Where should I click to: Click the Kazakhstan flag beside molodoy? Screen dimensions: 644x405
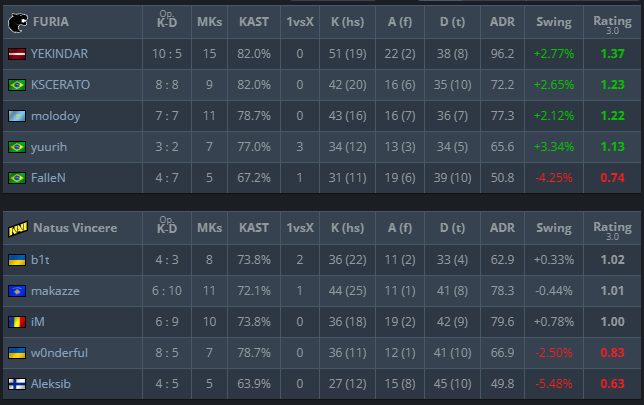point(16,116)
